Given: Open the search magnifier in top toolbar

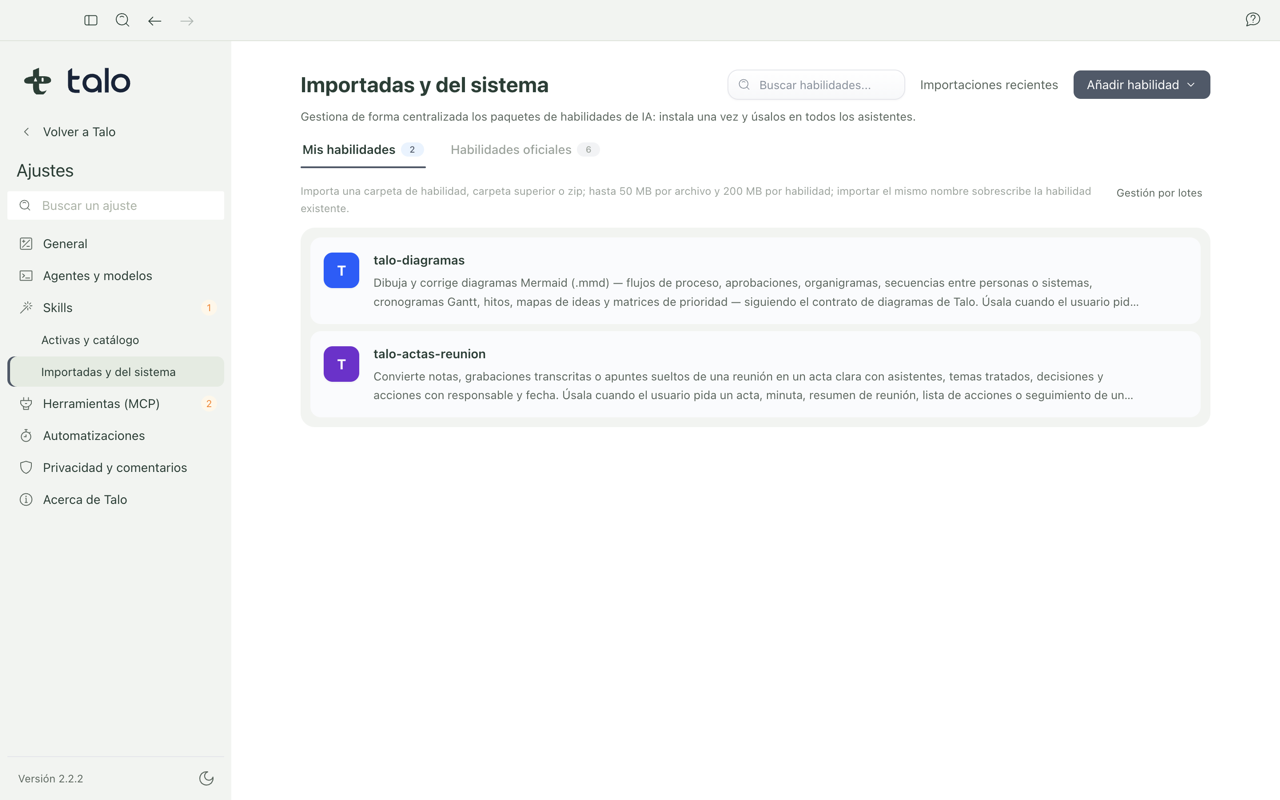Looking at the screenshot, I should pyautogui.click(x=123, y=20).
